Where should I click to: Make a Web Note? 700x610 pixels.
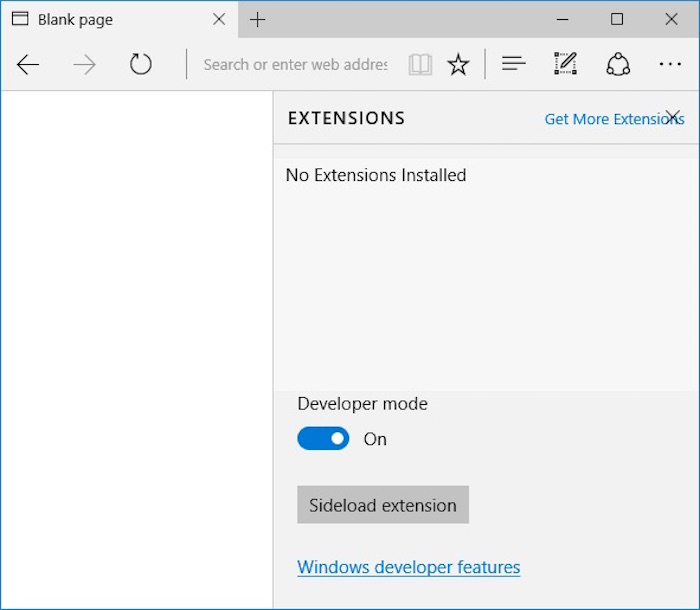click(x=566, y=65)
